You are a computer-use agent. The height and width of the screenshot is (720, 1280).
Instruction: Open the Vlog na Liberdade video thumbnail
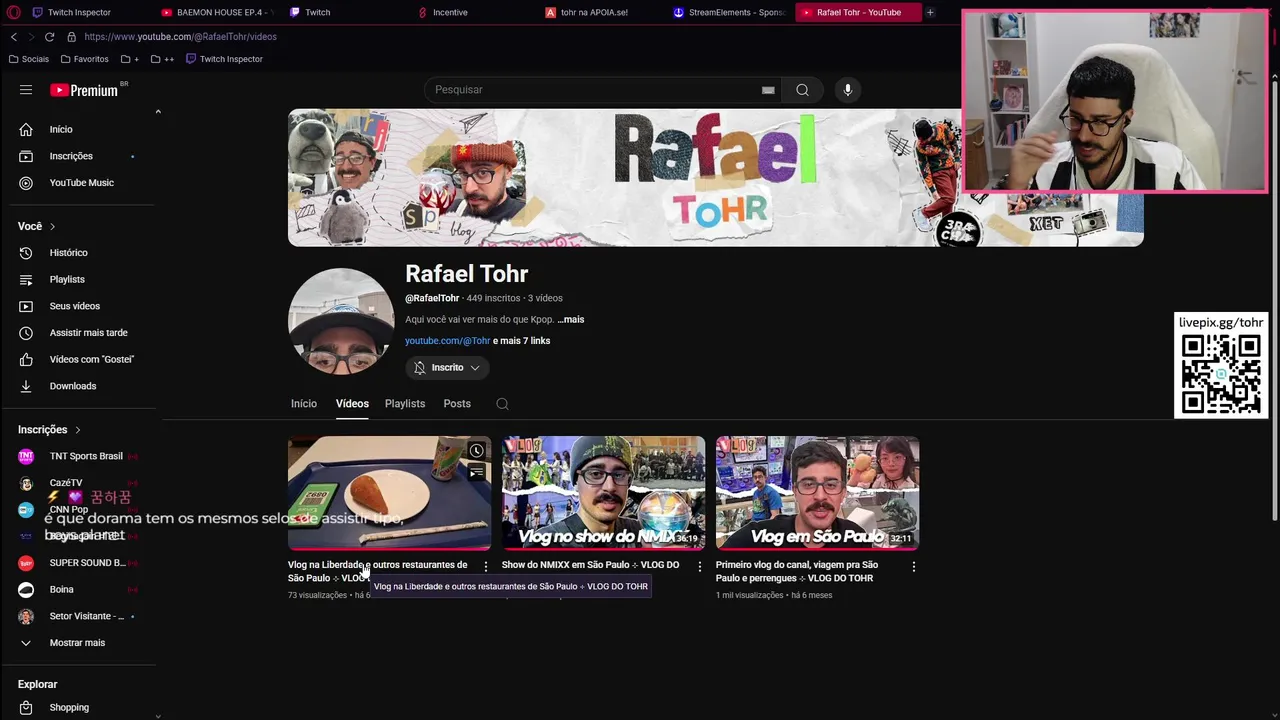[x=389, y=493]
